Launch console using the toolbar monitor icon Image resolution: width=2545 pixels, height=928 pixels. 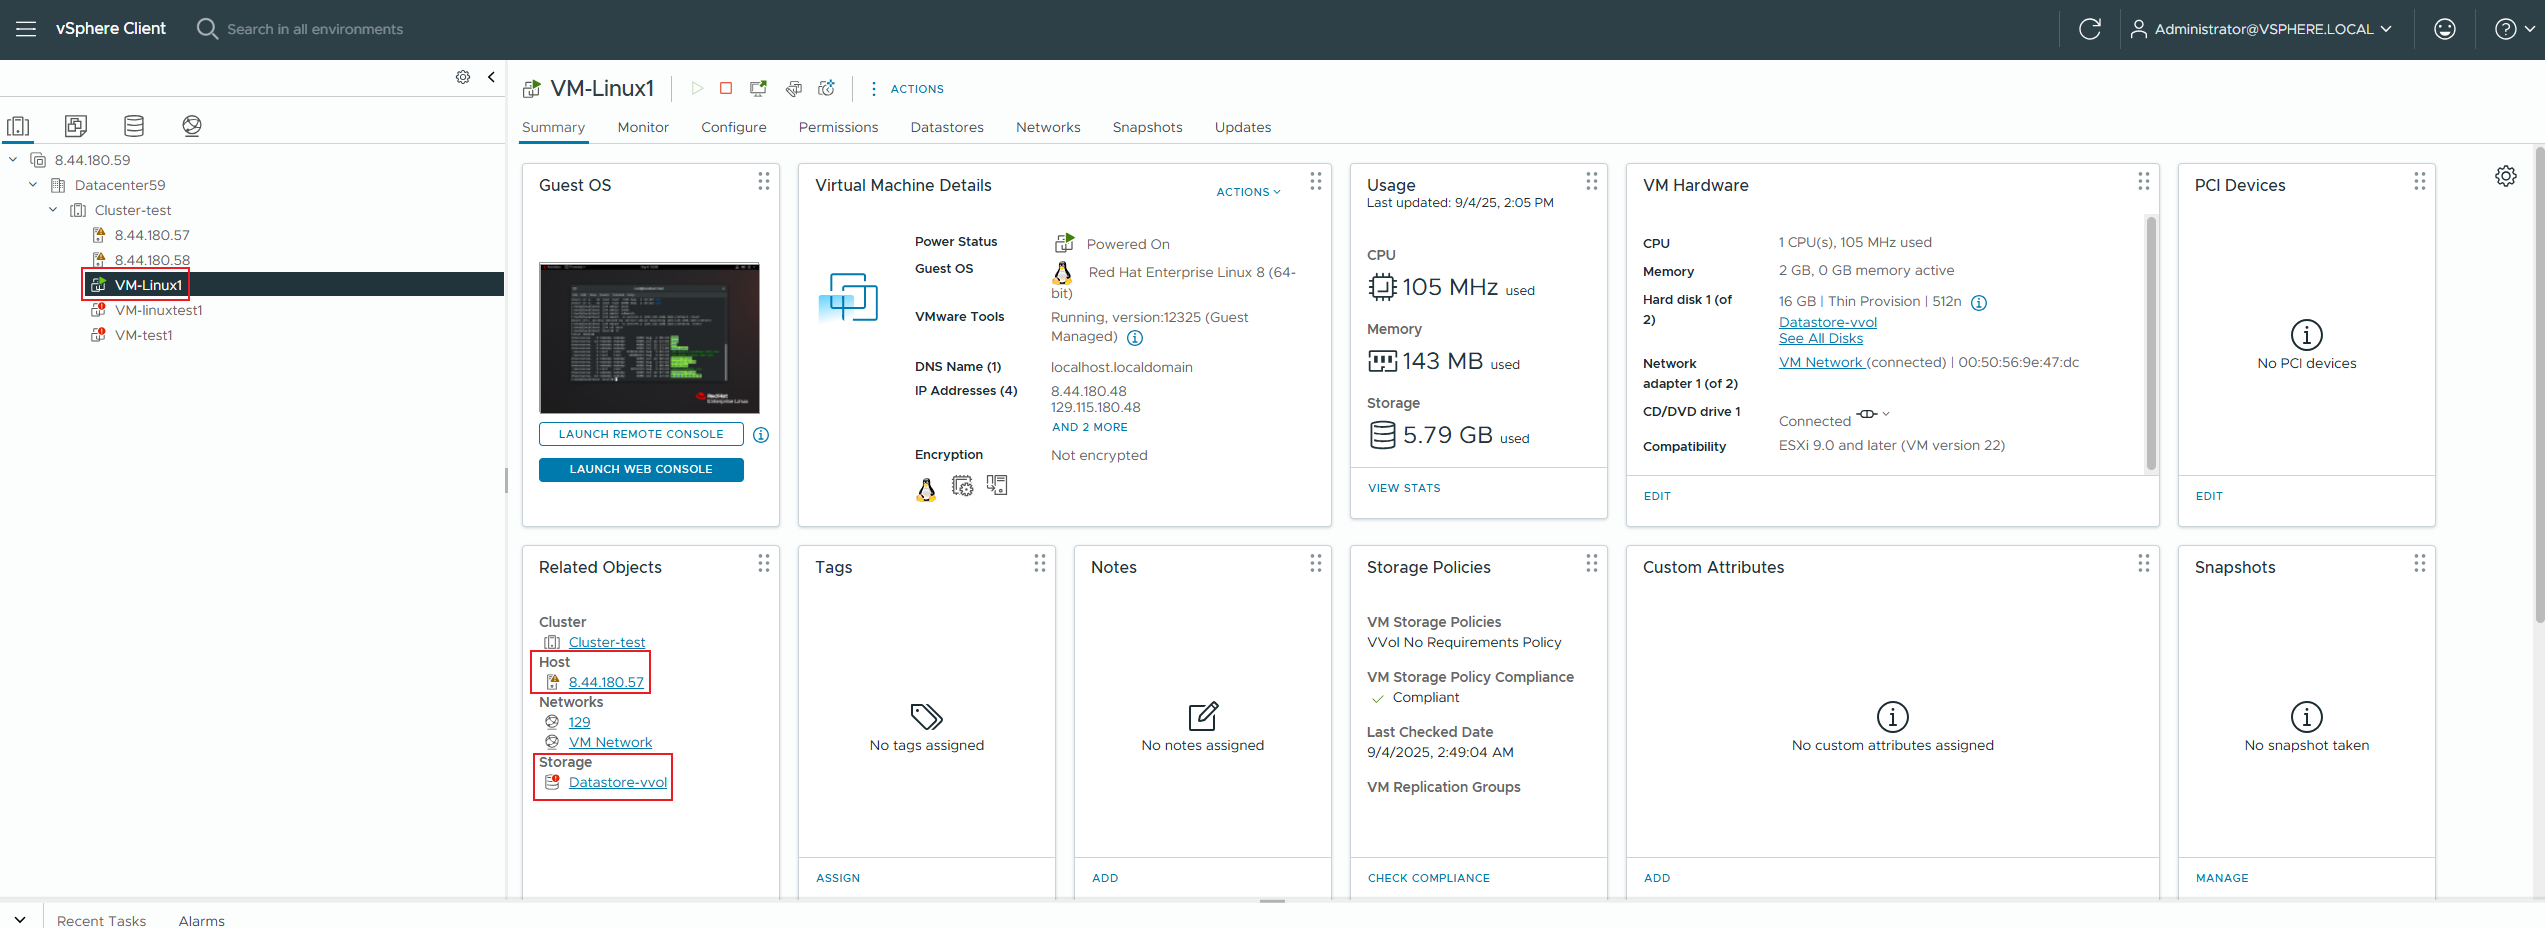pyautogui.click(x=758, y=89)
